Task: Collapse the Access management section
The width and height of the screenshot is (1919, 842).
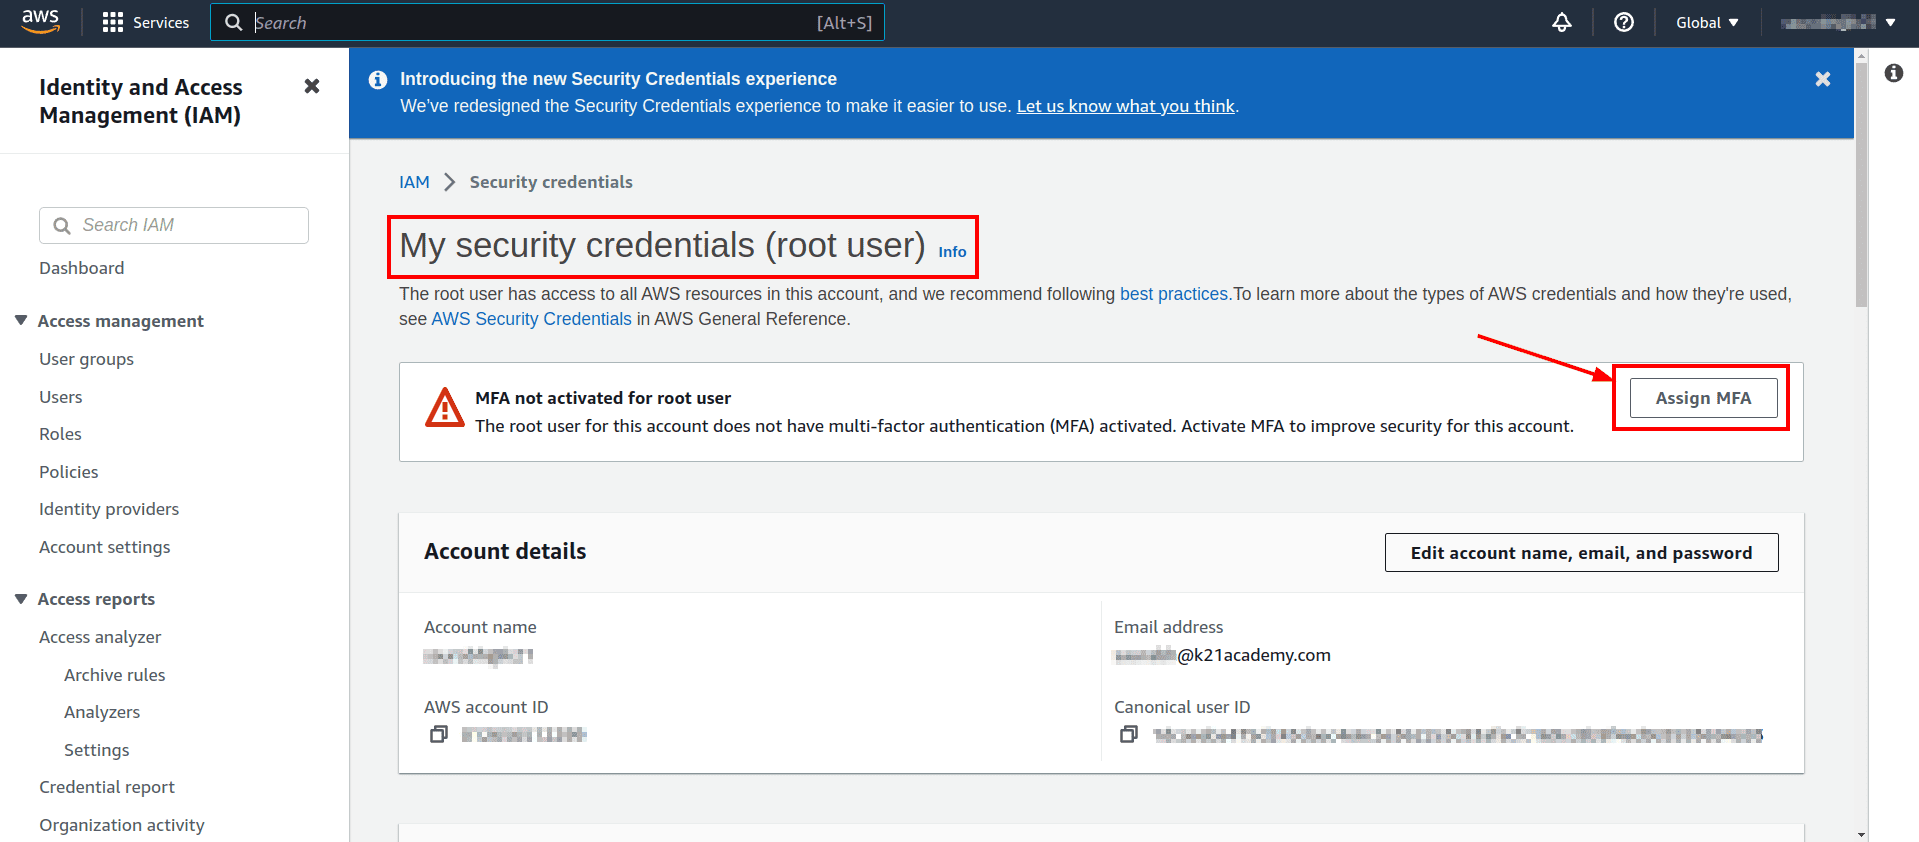Action: [x=21, y=320]
